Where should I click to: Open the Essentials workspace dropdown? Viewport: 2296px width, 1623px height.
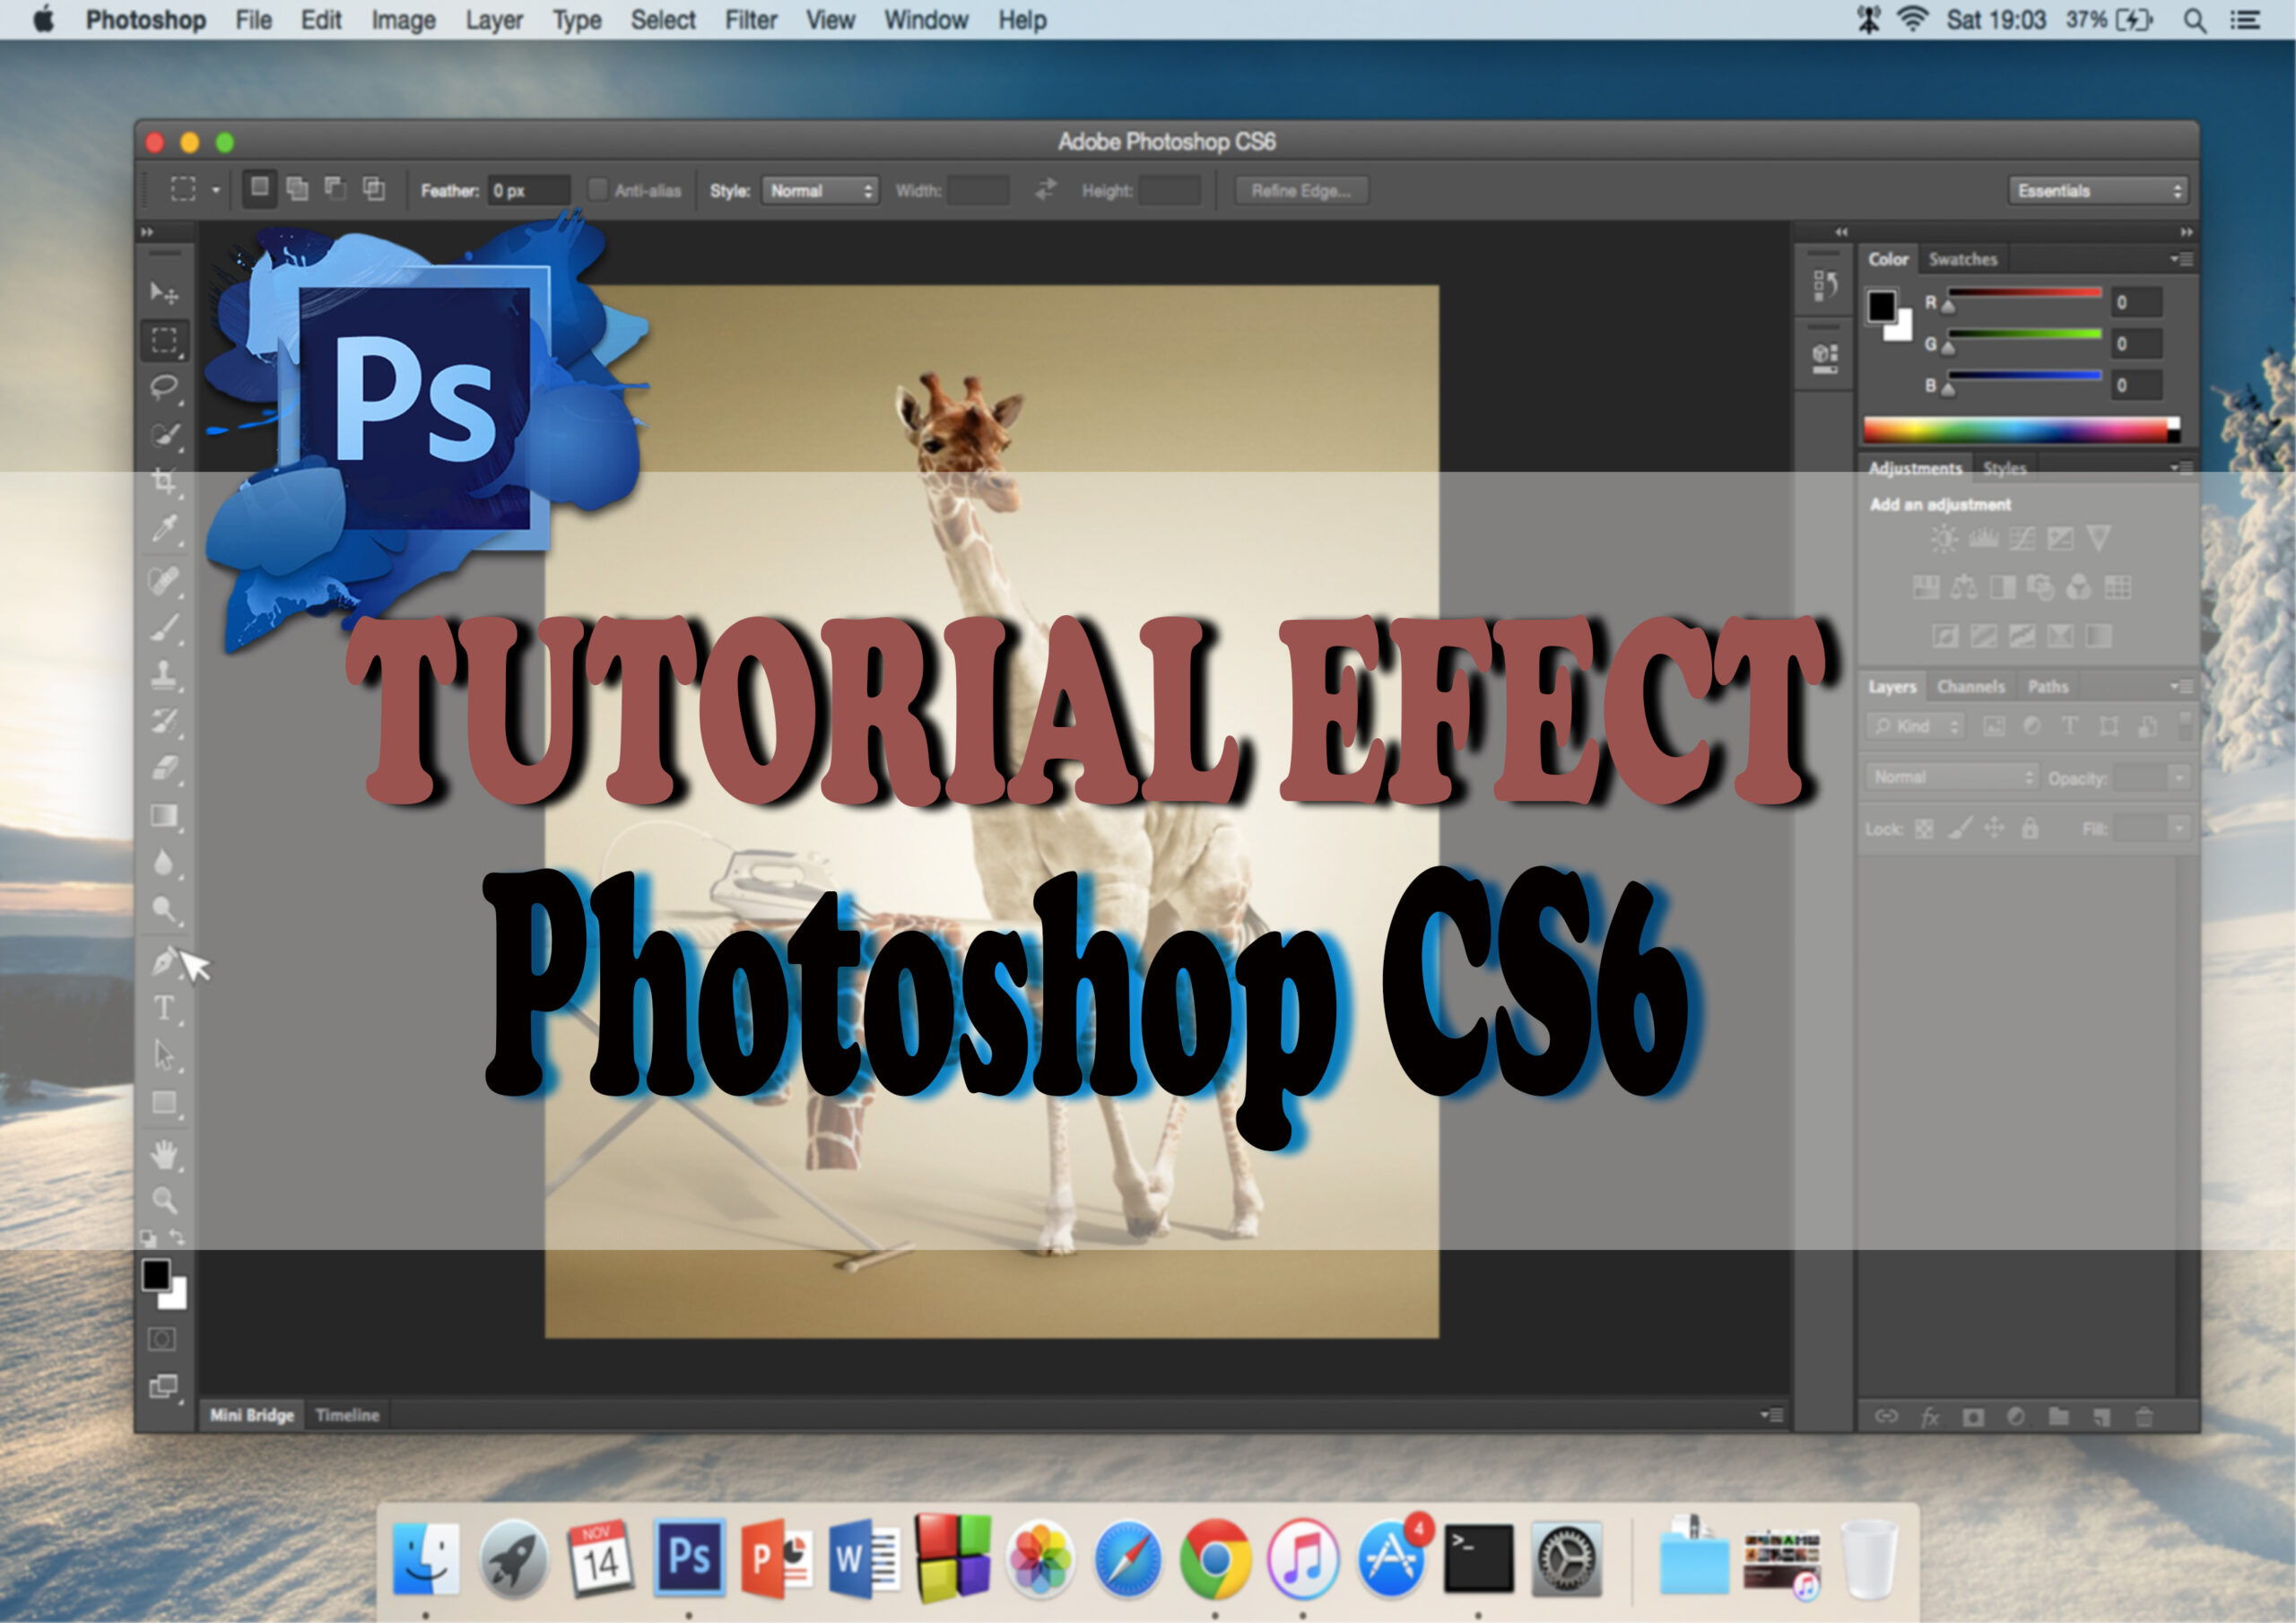pos(2098,190)
